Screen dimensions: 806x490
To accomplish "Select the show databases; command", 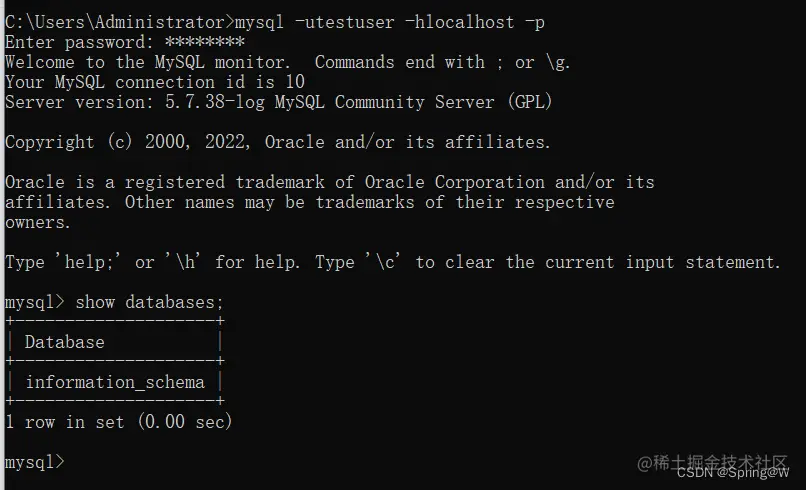I will click(150, 302).
